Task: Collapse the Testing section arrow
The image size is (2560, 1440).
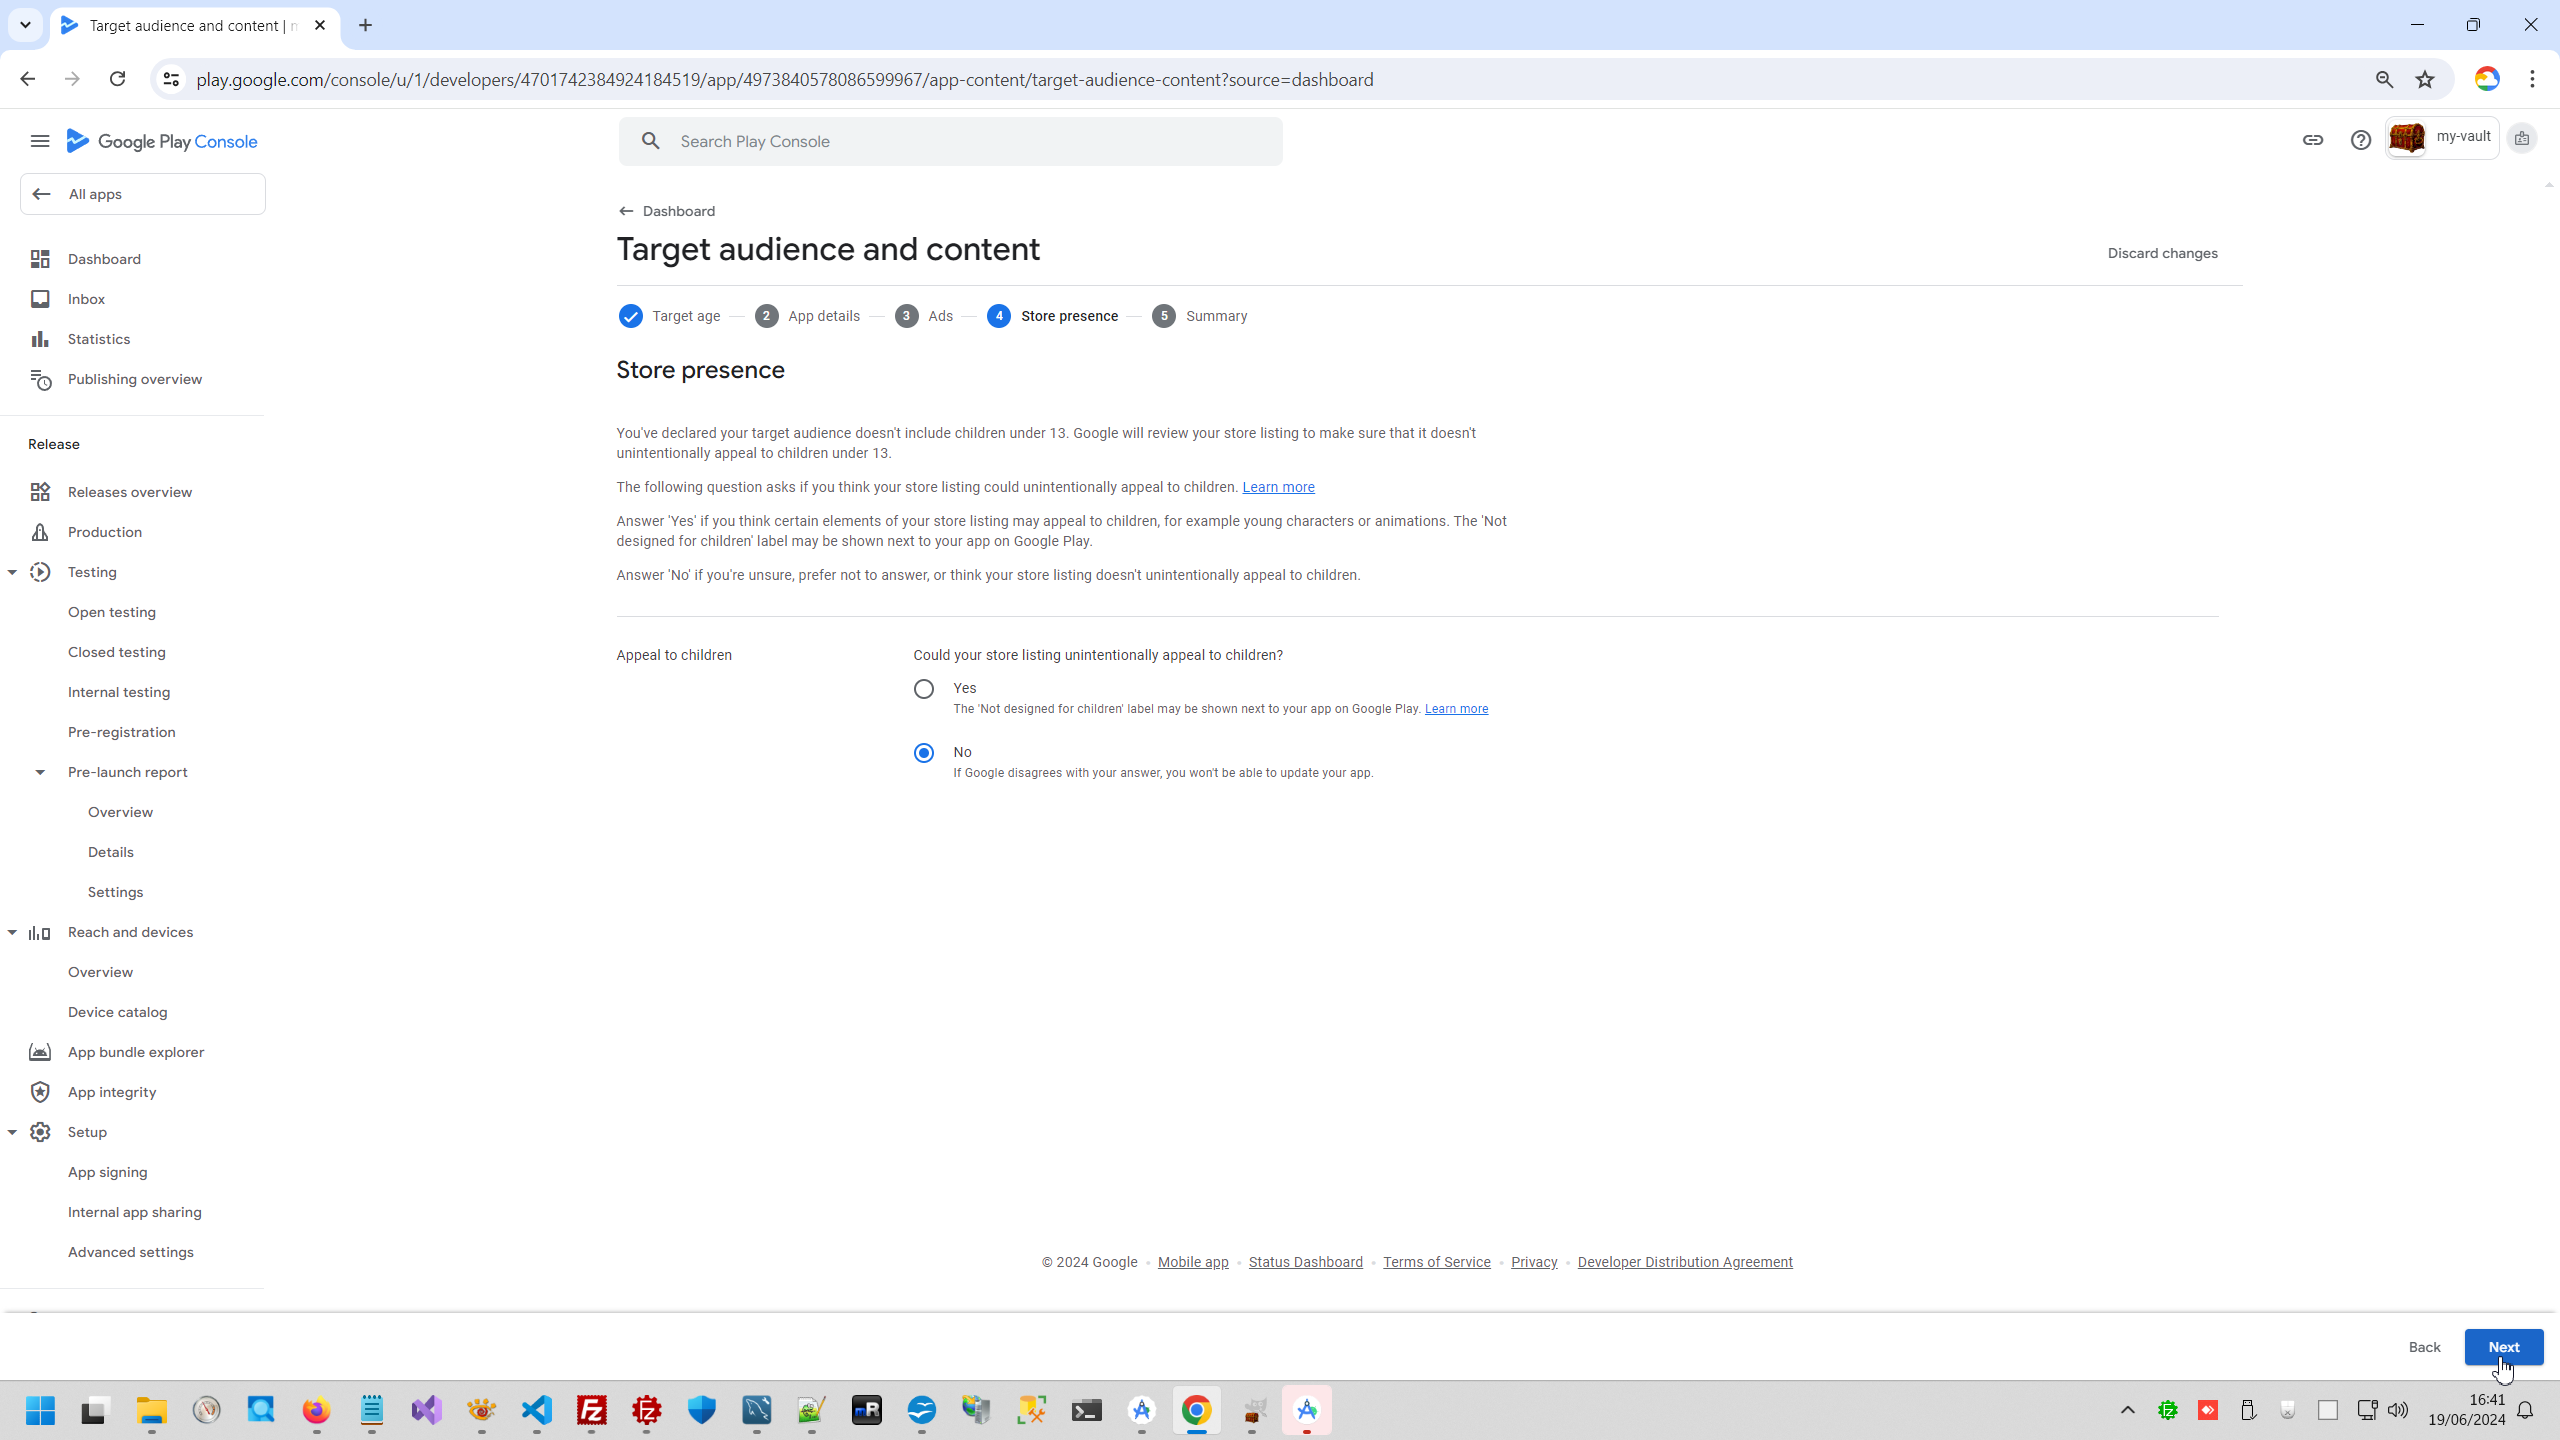Action: pyautogui.click(x=12, y=572)
